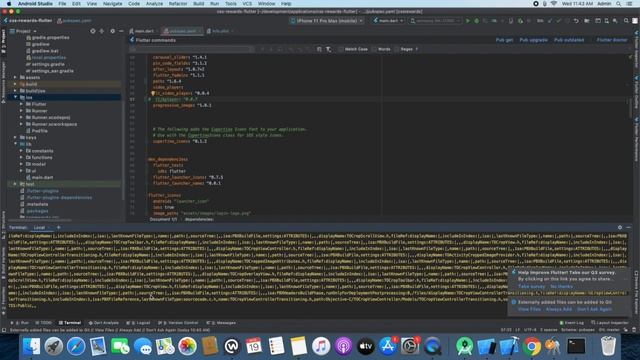
Task: Expand the functions folder
Action: click(x=21, y=158)
